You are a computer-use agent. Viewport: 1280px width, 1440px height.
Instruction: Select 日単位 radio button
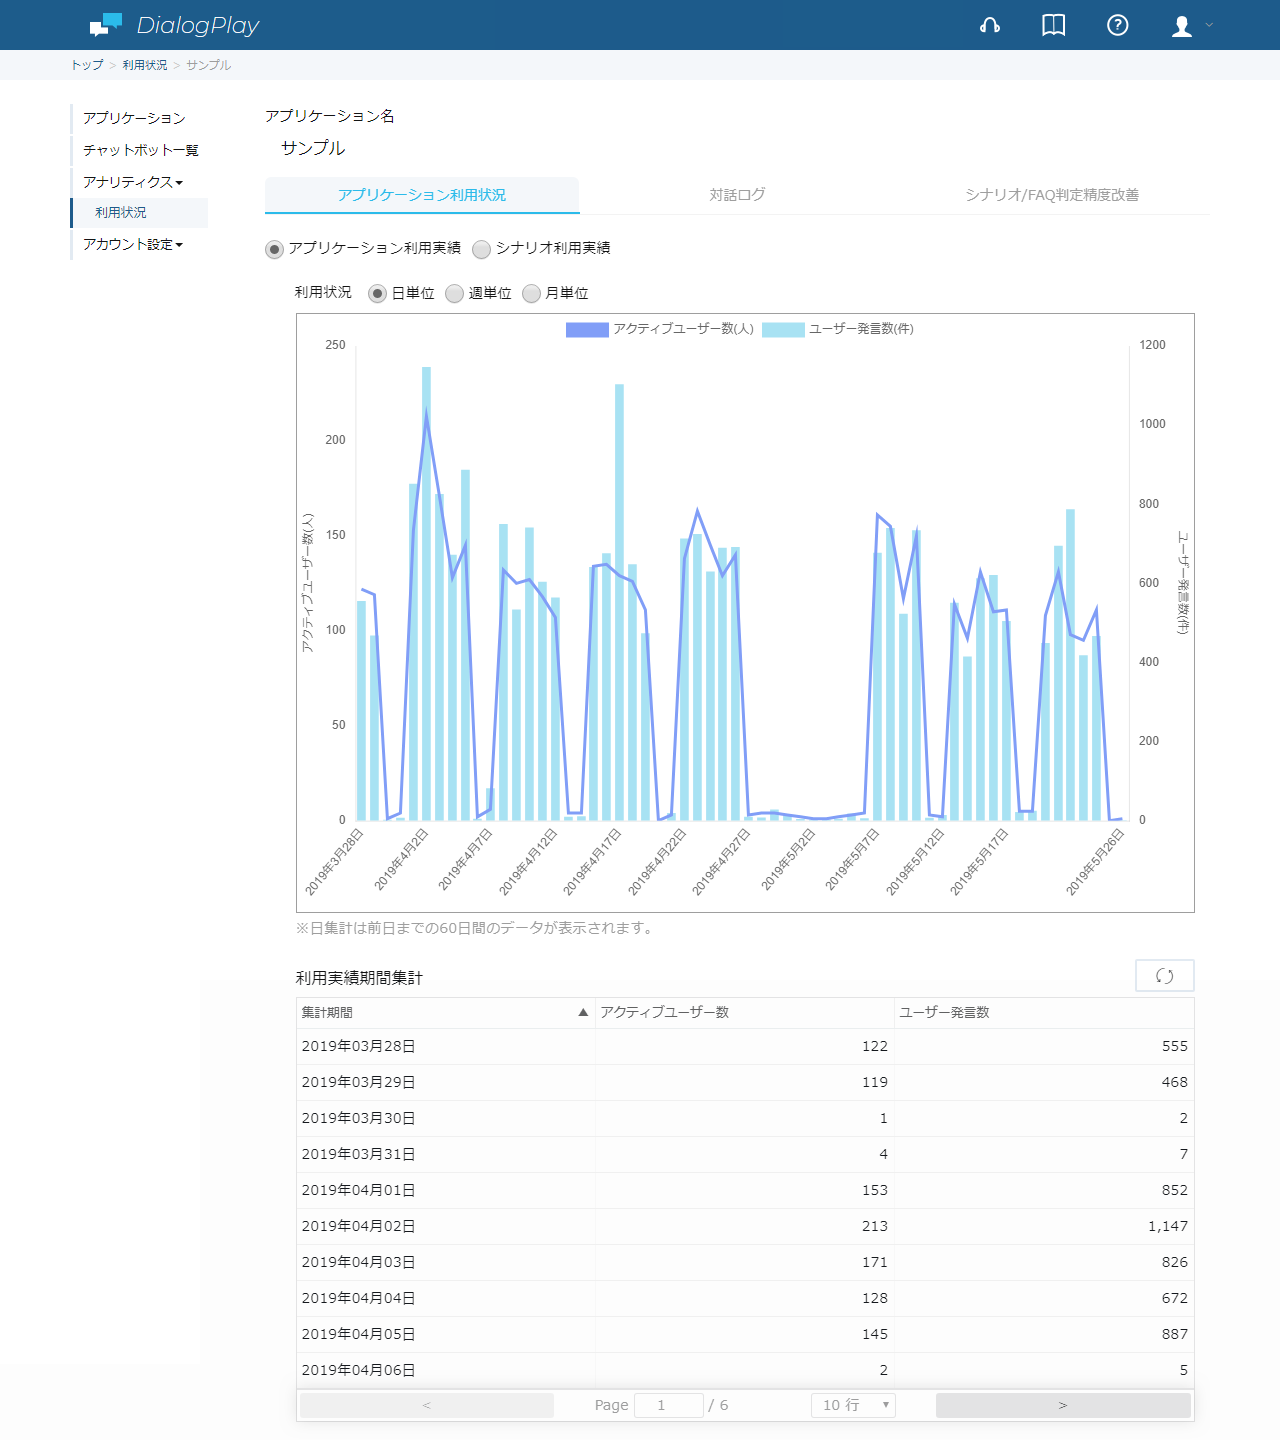(377, 293)
